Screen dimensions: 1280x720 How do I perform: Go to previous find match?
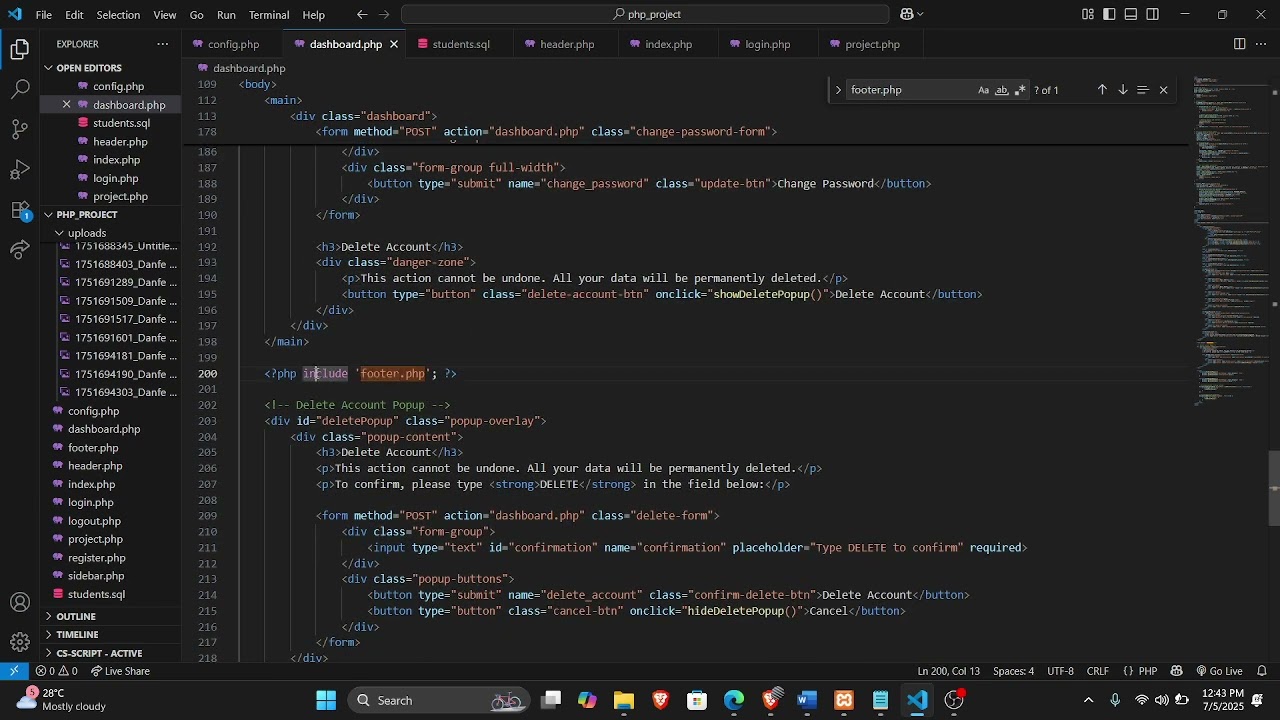1102,90
